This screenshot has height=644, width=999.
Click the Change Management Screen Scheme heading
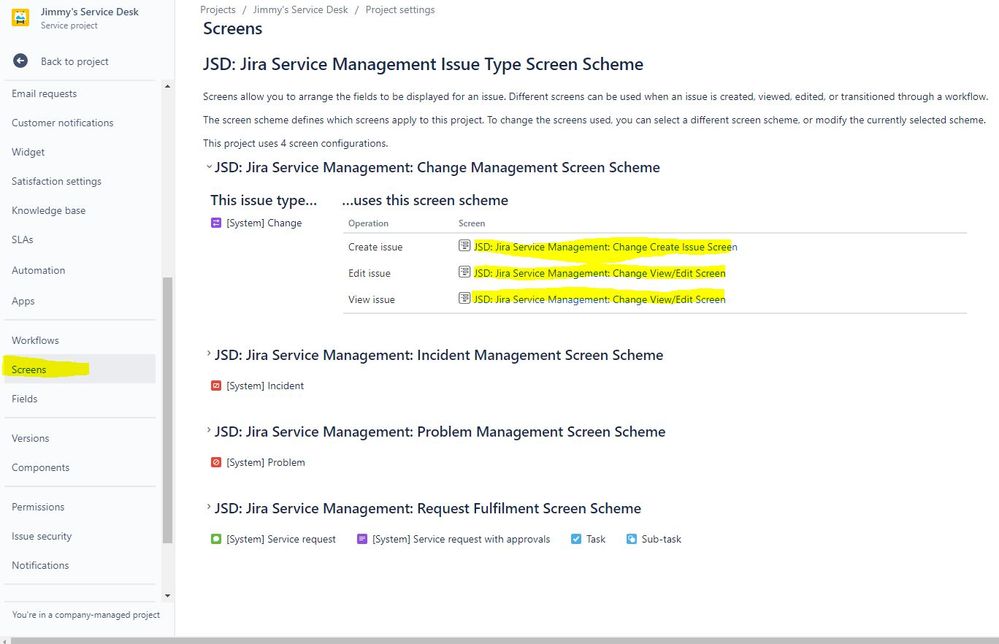pyautogui.click(x=437, y=168)
